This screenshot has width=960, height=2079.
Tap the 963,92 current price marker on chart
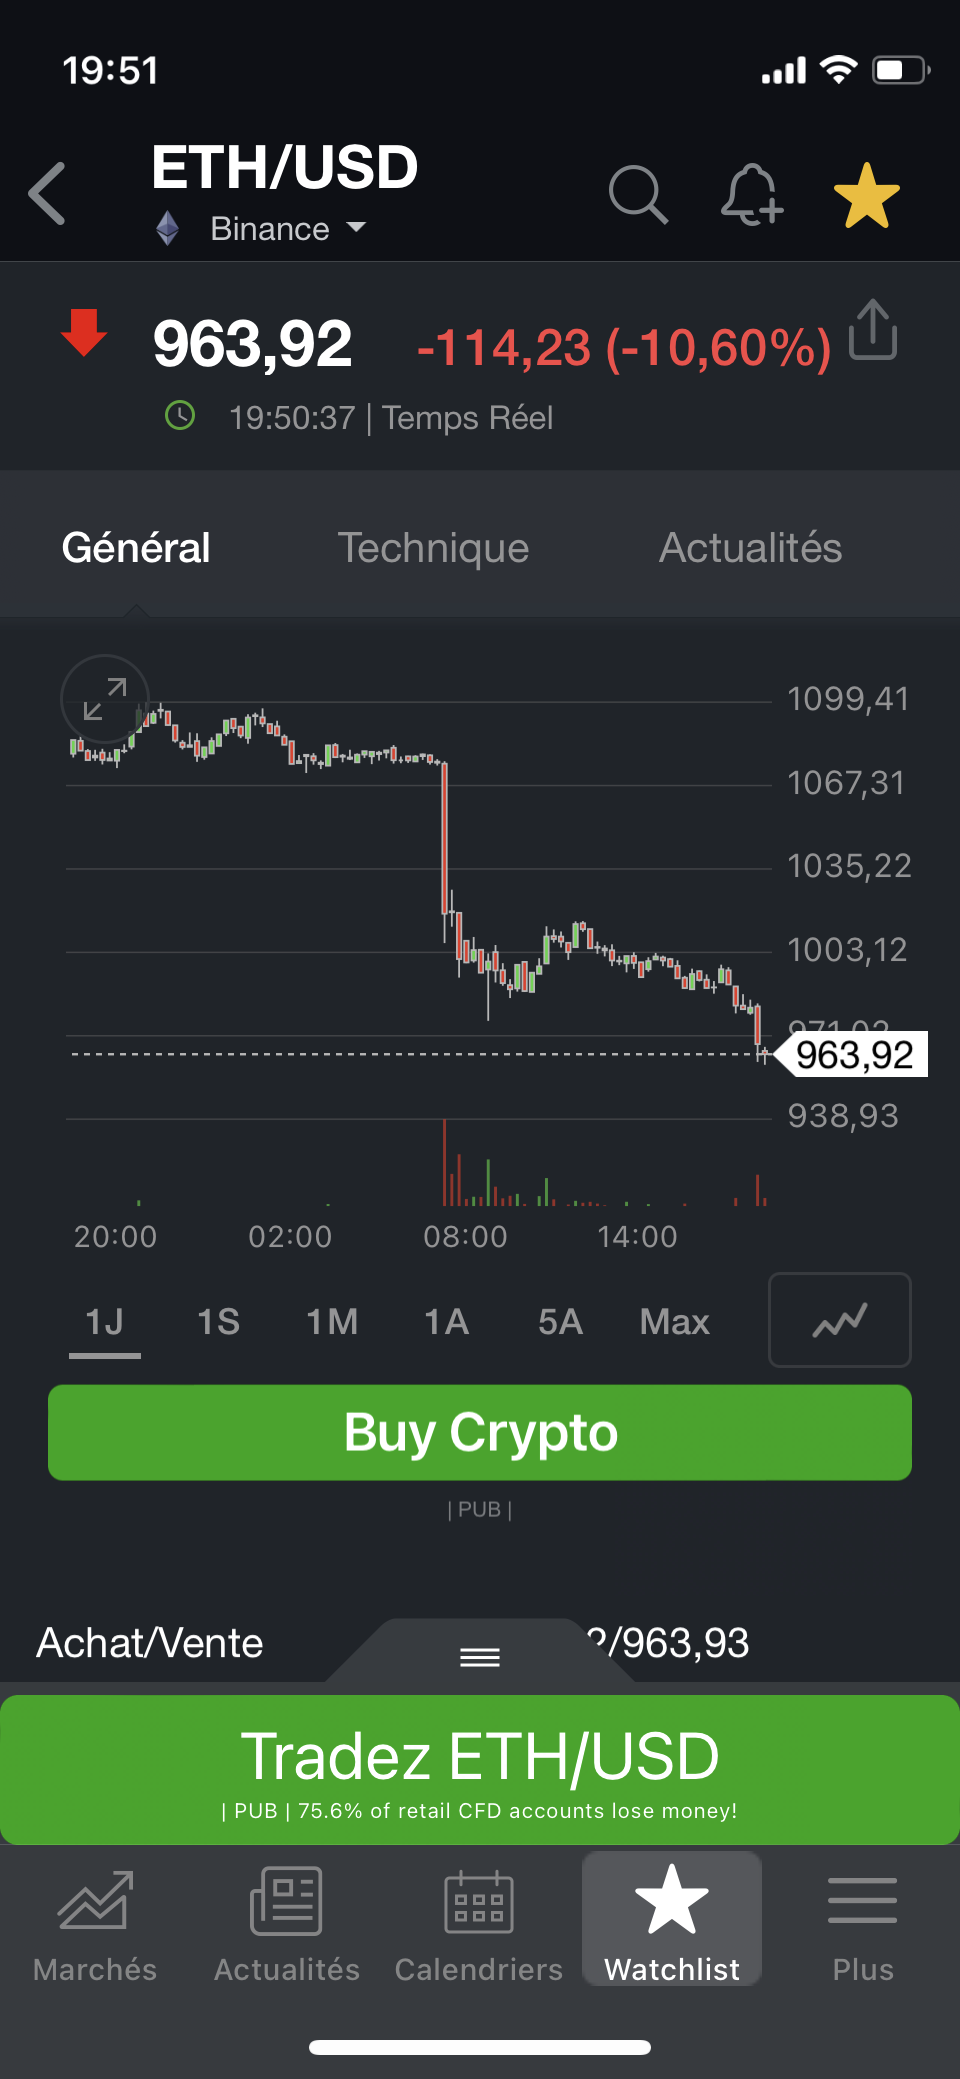(855, 1055)
